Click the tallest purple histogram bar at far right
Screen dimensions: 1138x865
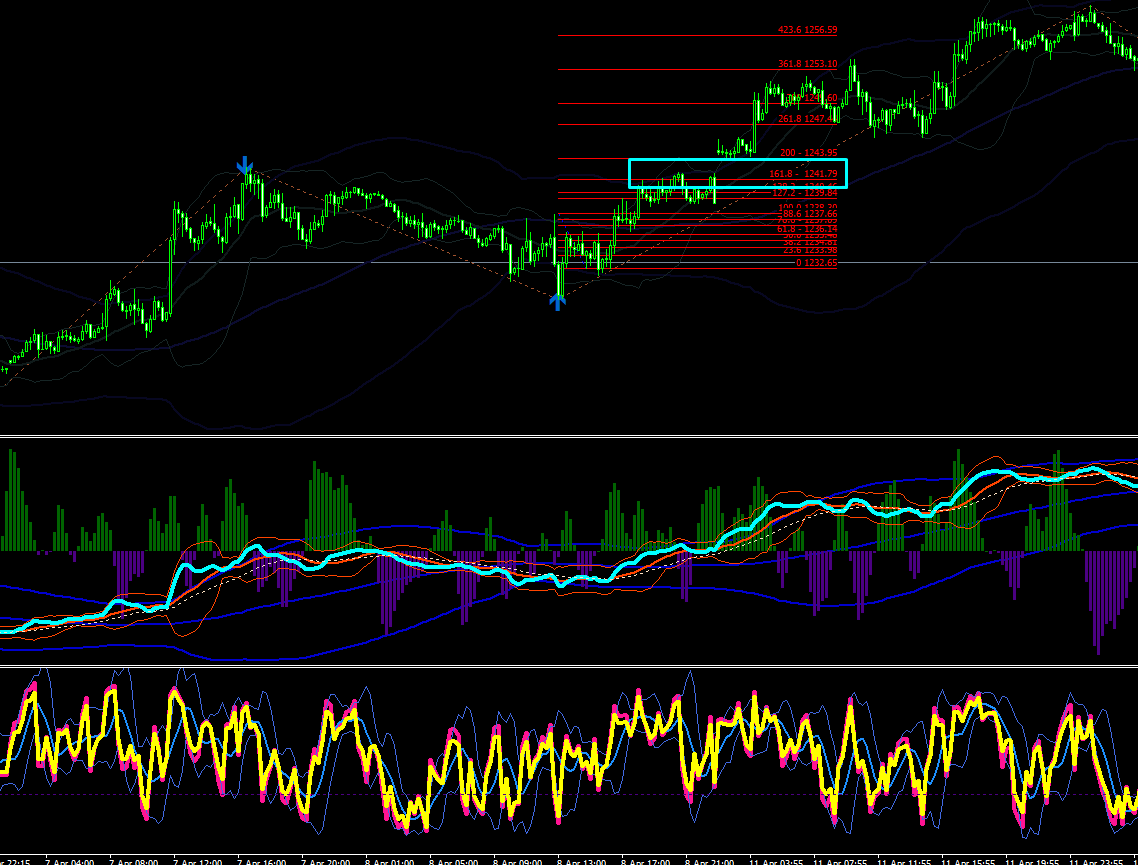click(1098, 602)
